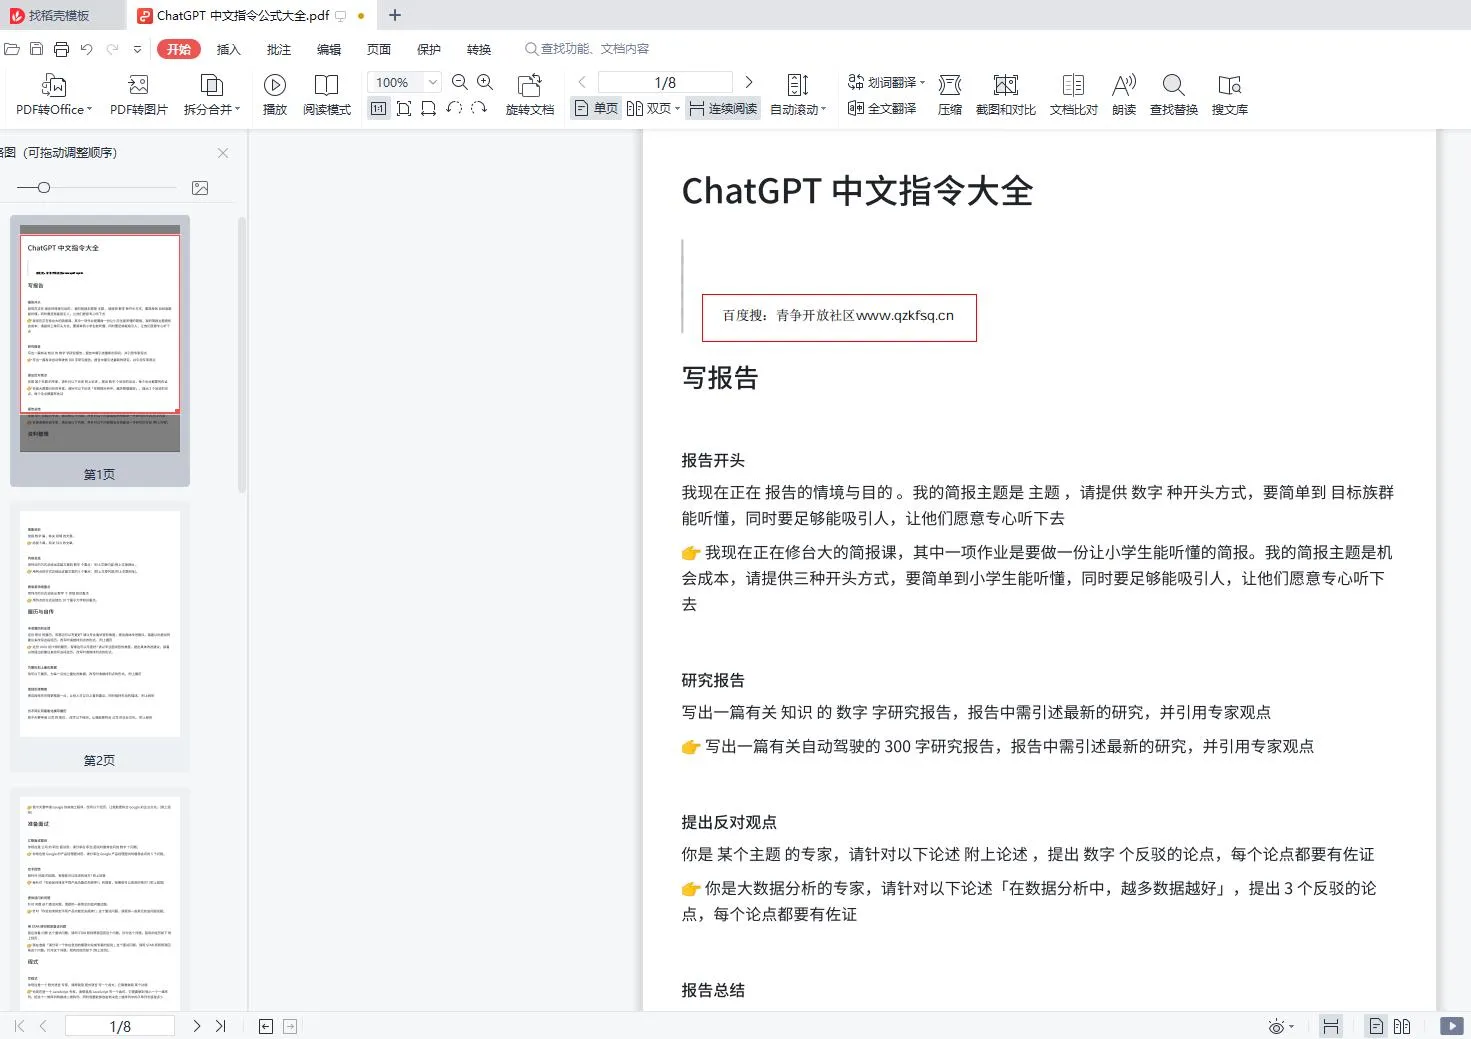Open the zoom percentage 100% dropdown

(x=433, y=82)
